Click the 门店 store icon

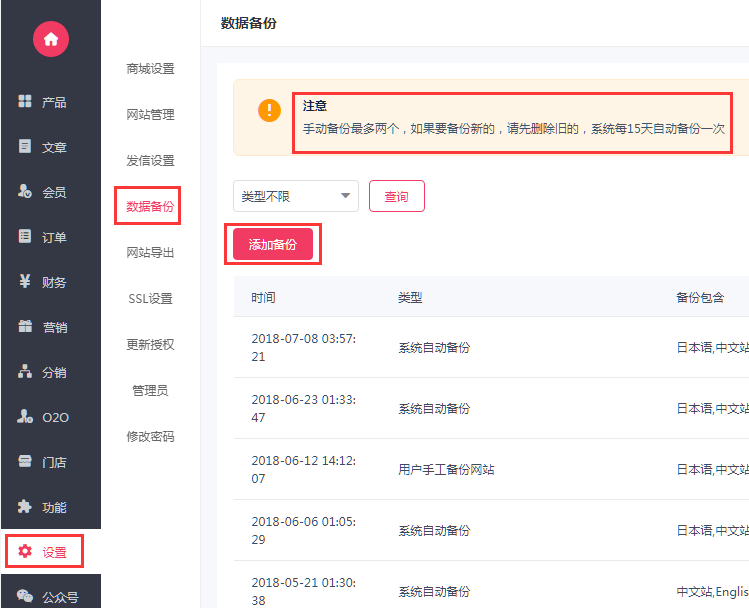(x=25, y=462)
